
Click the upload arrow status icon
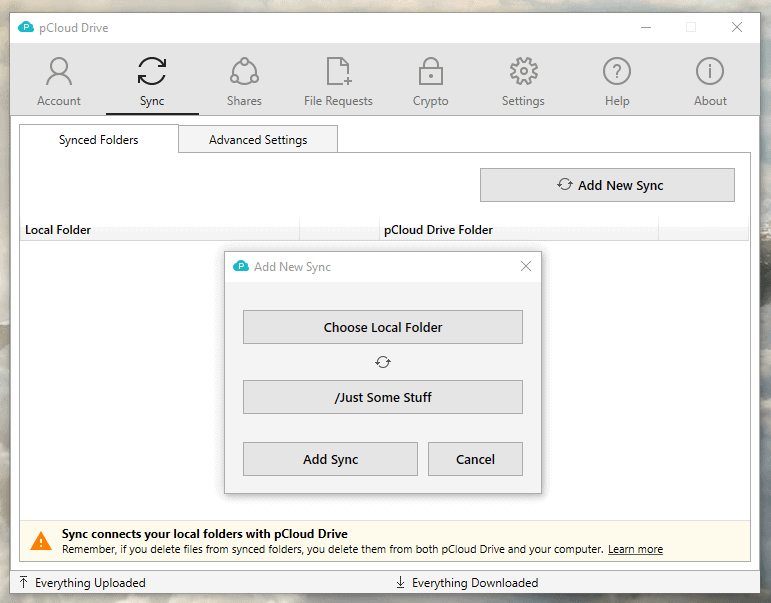(x=24, y=582)
